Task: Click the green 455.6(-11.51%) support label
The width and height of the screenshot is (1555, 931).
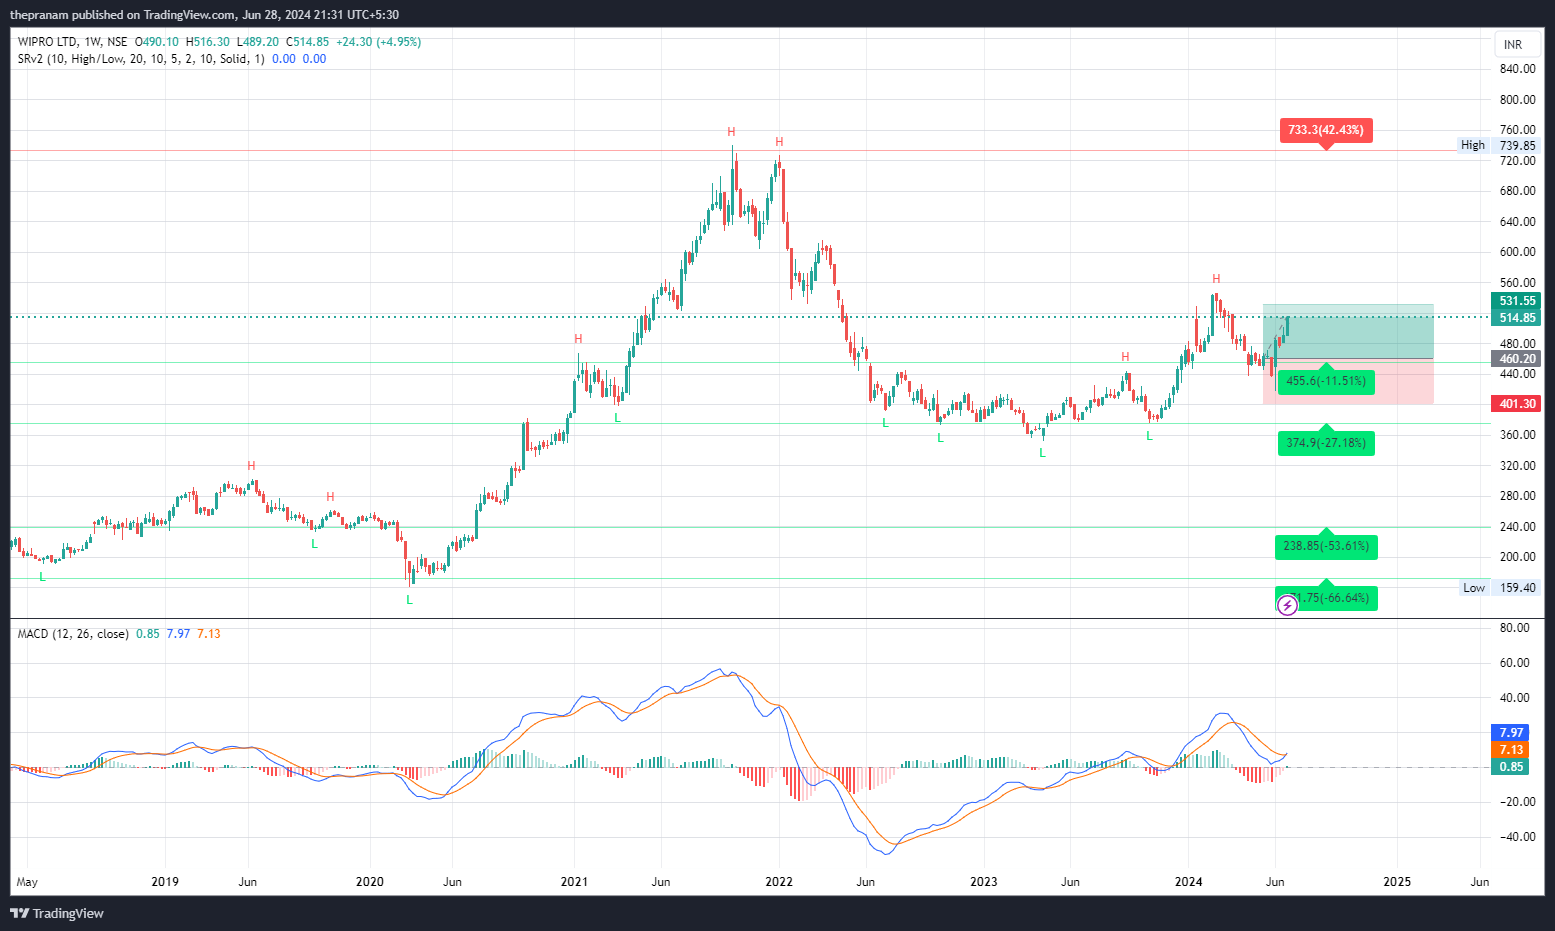Action: [1326, 381]
